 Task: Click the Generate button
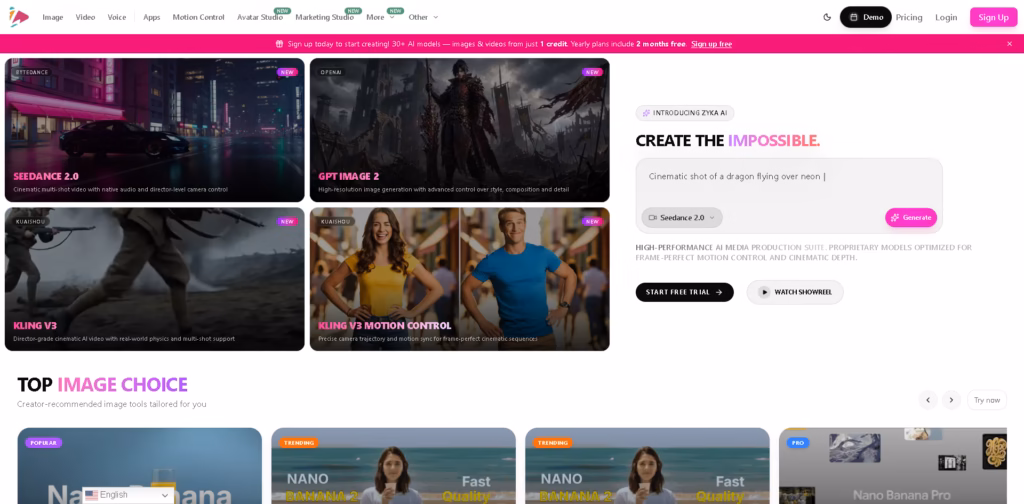(x=911, y=217)
